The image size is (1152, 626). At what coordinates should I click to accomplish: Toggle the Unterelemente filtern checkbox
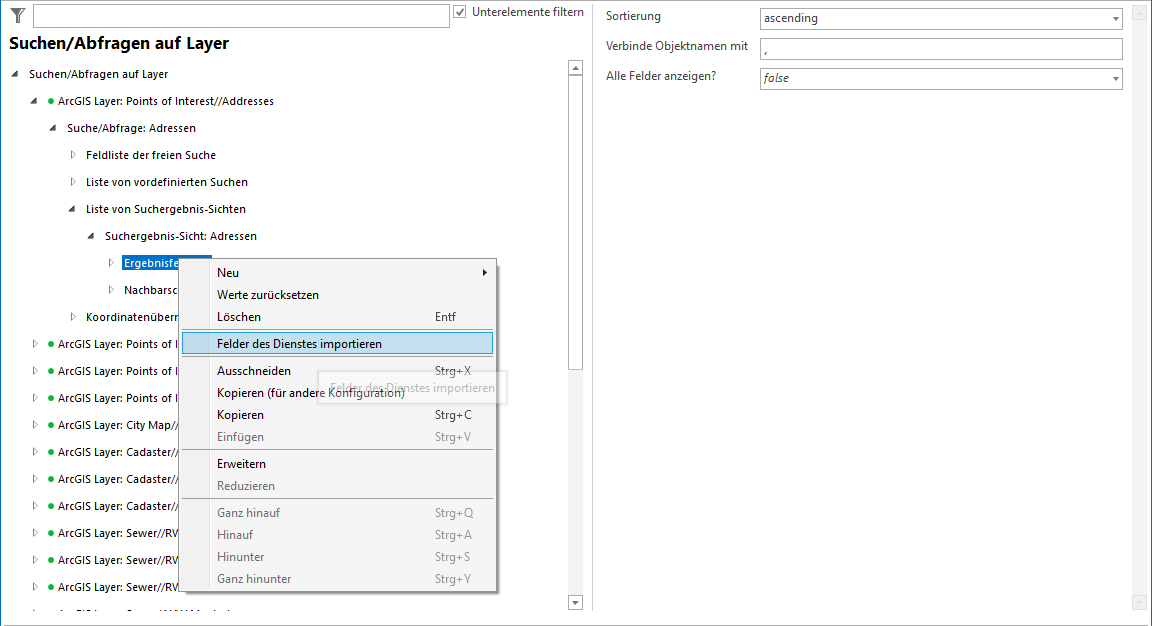tap(460, 13)
